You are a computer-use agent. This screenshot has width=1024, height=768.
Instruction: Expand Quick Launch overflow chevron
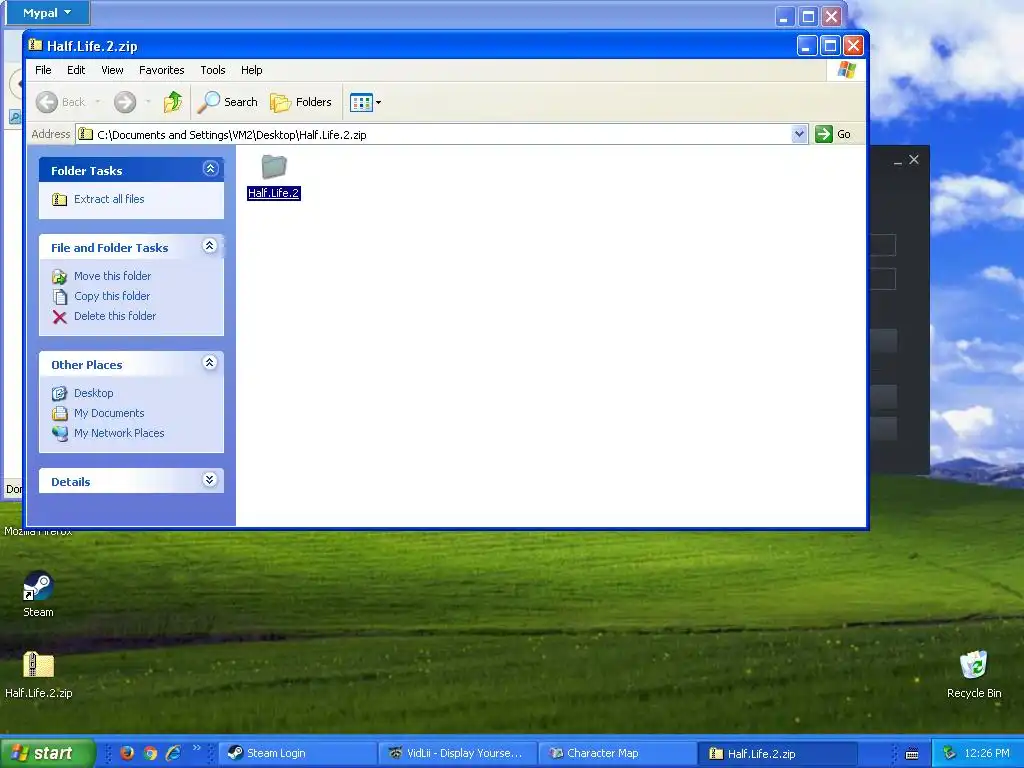197,748
